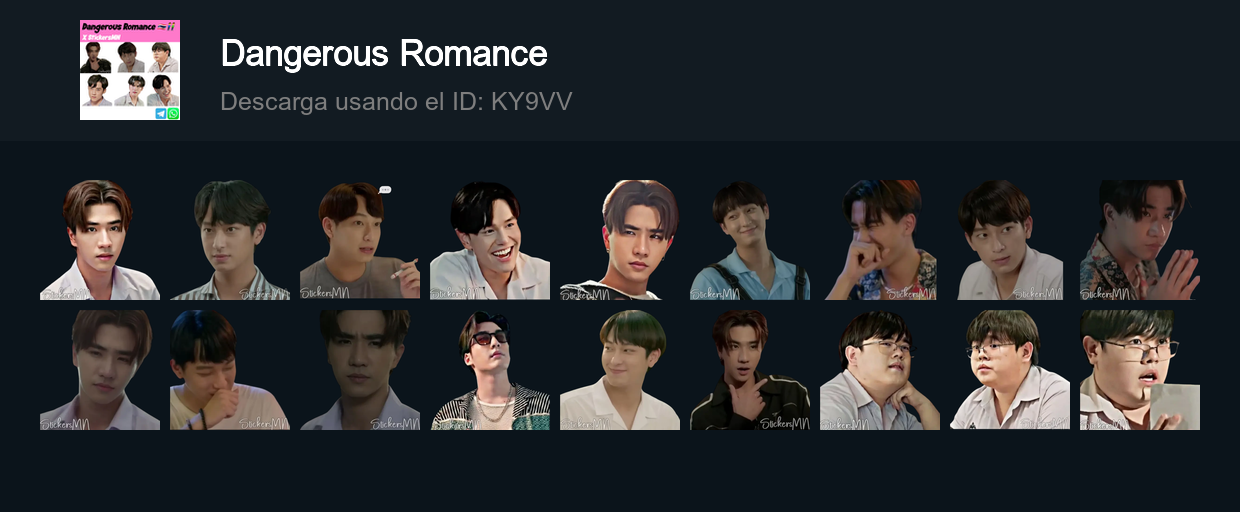This screenshot has width=1240, height=512.
Task: Select the Dangerous Romance title text
Action: tap(384, 54)
